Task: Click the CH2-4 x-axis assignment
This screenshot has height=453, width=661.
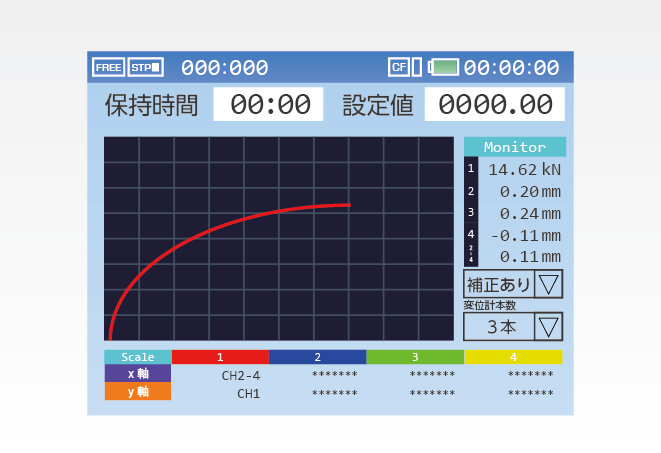Action: coord(241,375)
